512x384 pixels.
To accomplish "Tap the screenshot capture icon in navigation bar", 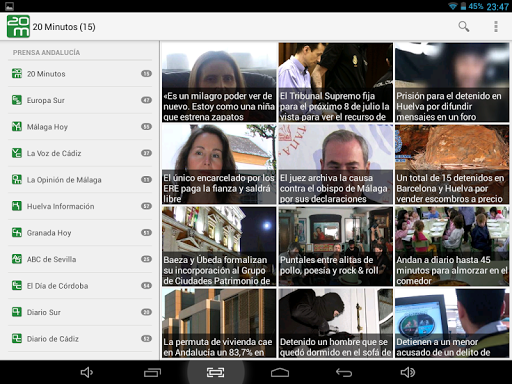I will (x=215, y=372).
